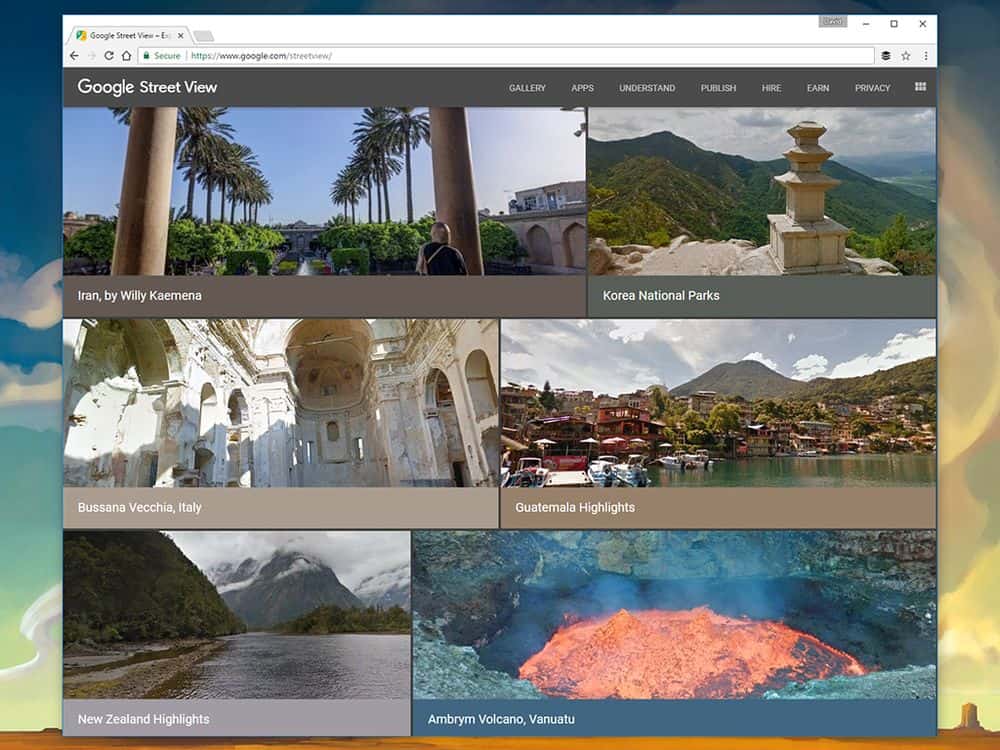Open the Chrome three-dot menu
Image resolution: width=1000 pixels, height=750 pixels.
[x=926, y=56]
